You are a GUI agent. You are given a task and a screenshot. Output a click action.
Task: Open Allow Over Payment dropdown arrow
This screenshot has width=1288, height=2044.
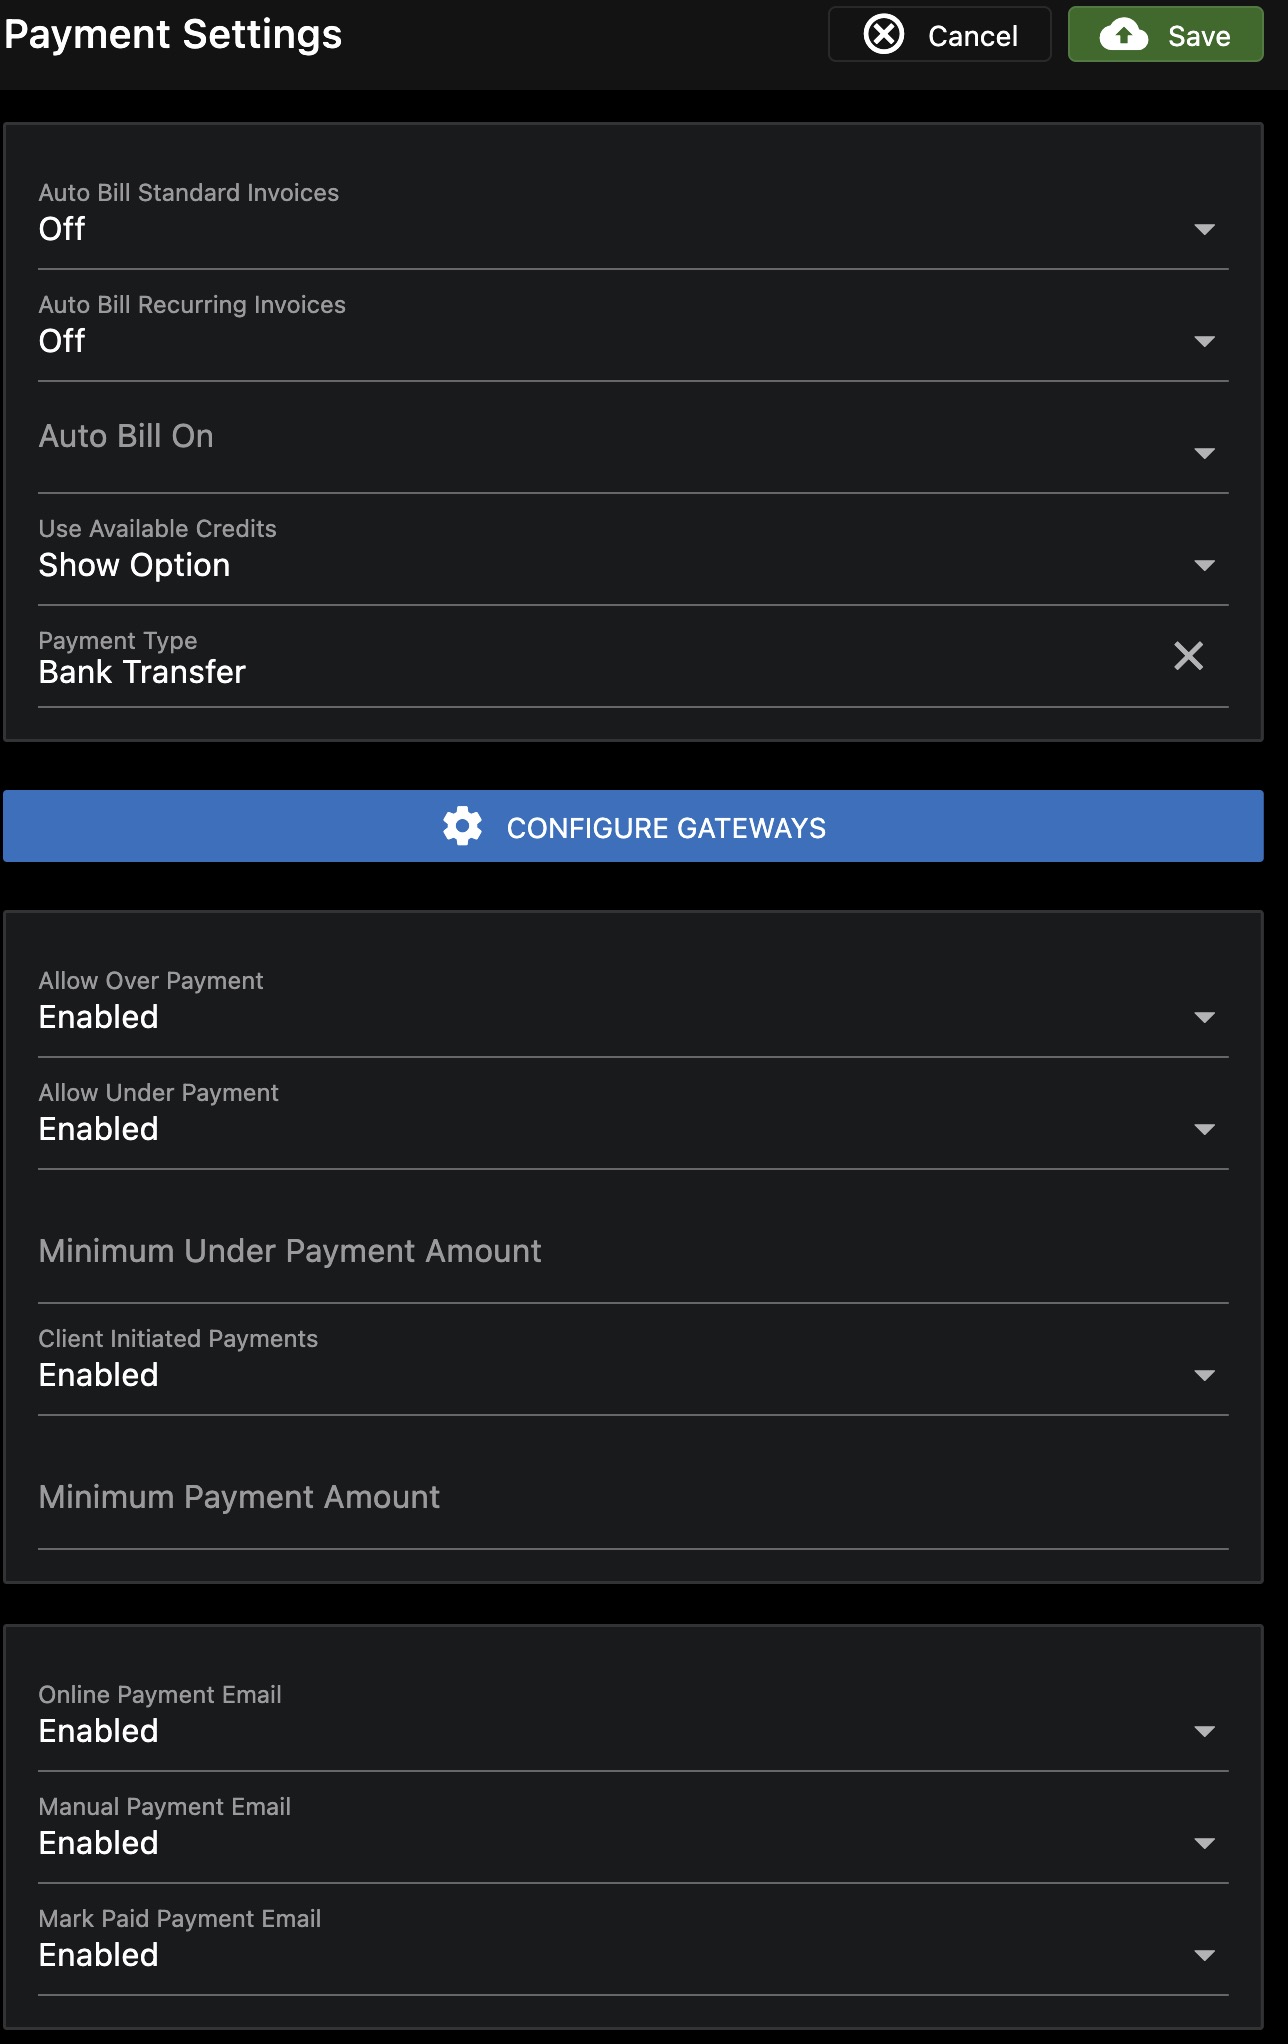[x=1205, y=1018]
